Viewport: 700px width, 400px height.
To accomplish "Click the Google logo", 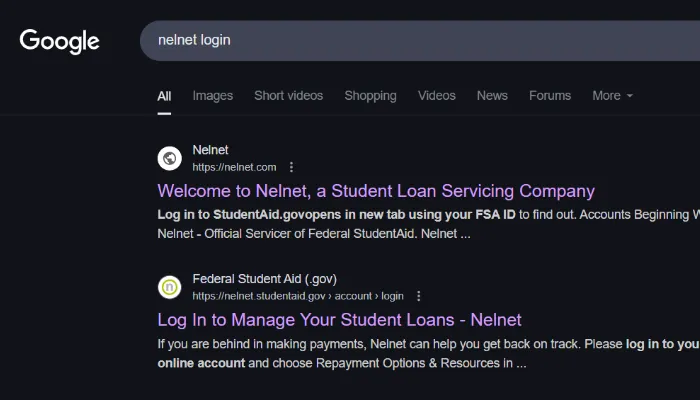I will [60, 41].
